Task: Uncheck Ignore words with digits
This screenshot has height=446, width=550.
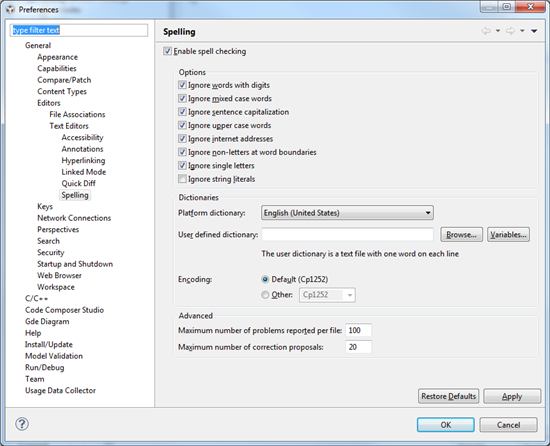Action: click(x=182, y=85)
